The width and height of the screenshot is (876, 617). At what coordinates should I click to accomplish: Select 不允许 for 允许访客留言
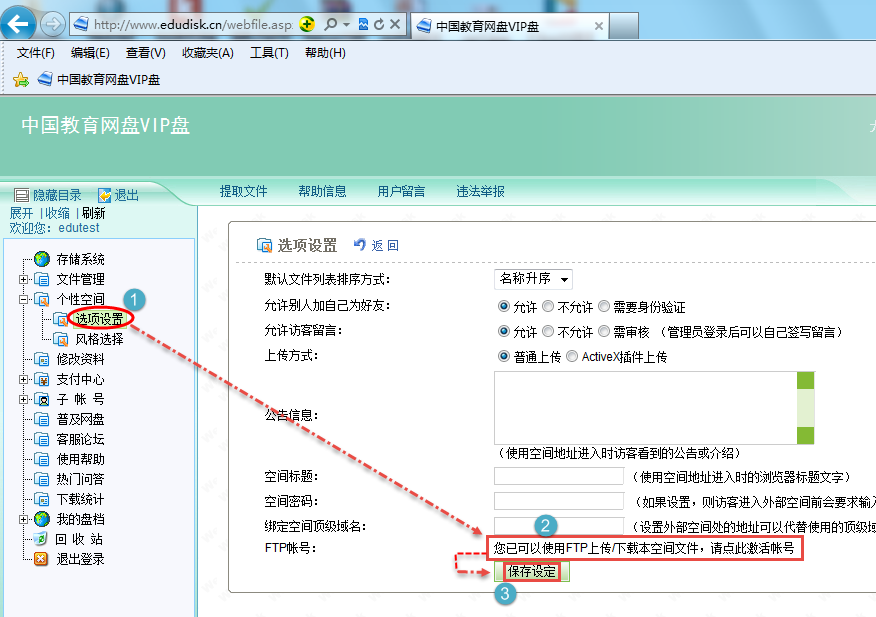pos(549,331)
